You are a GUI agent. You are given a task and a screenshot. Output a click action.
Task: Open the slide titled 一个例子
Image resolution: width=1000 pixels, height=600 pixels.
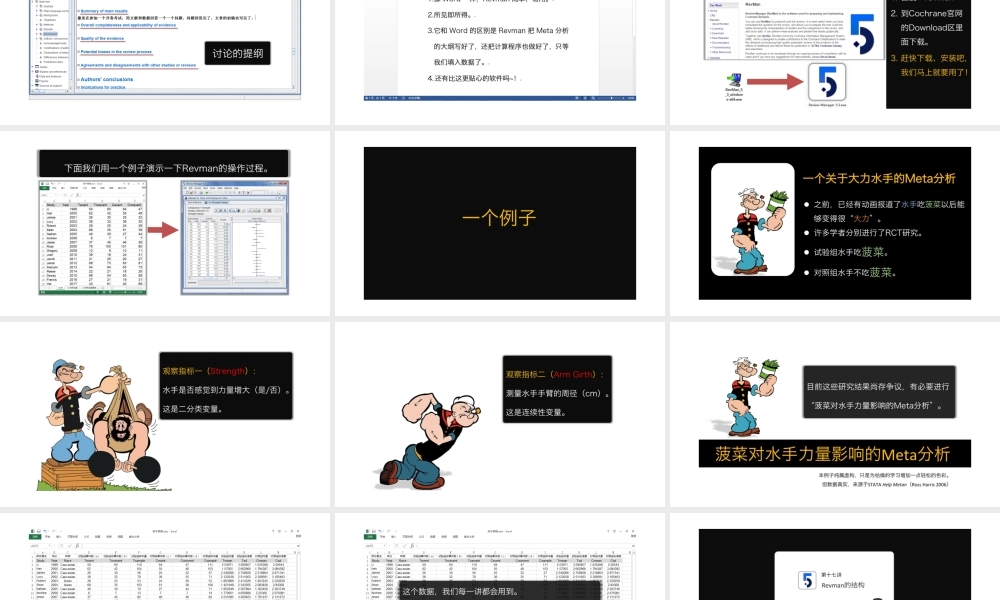(499, 223)
